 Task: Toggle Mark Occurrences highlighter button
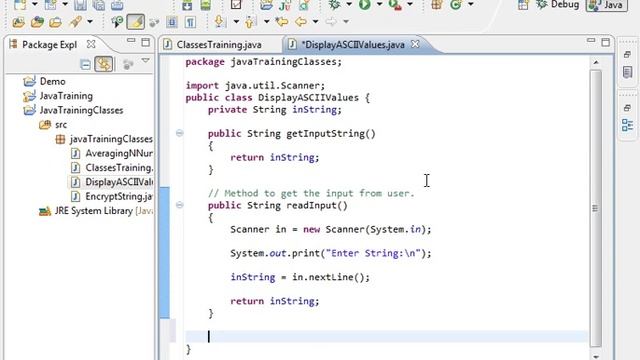[136, 22]
